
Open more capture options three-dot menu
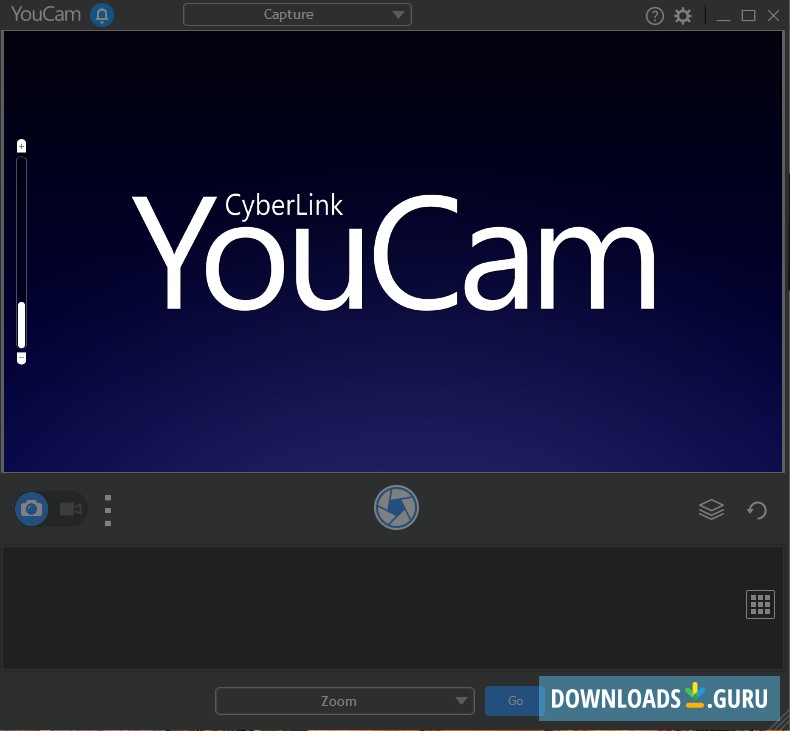[108, 510]
